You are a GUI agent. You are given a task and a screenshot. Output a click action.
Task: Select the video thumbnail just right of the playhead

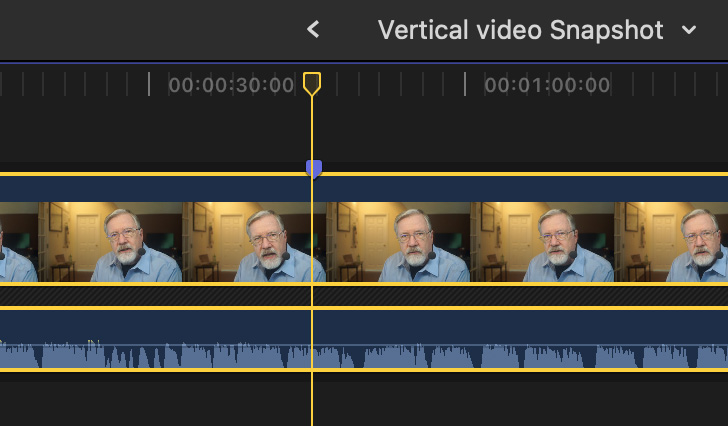click(x=398, y=242)
